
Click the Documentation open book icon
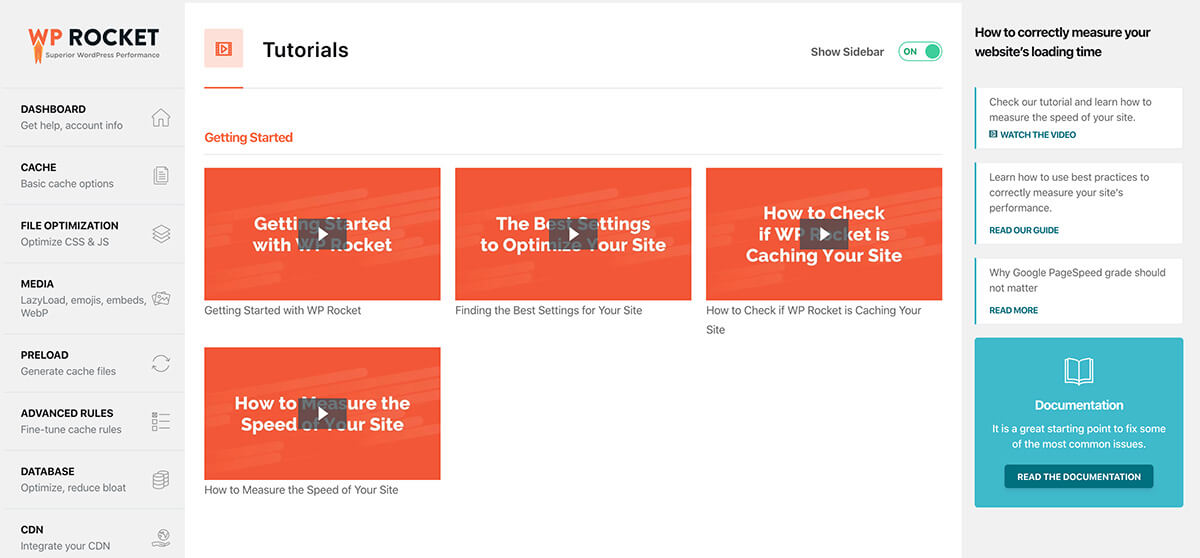(x=1079, y=372)
